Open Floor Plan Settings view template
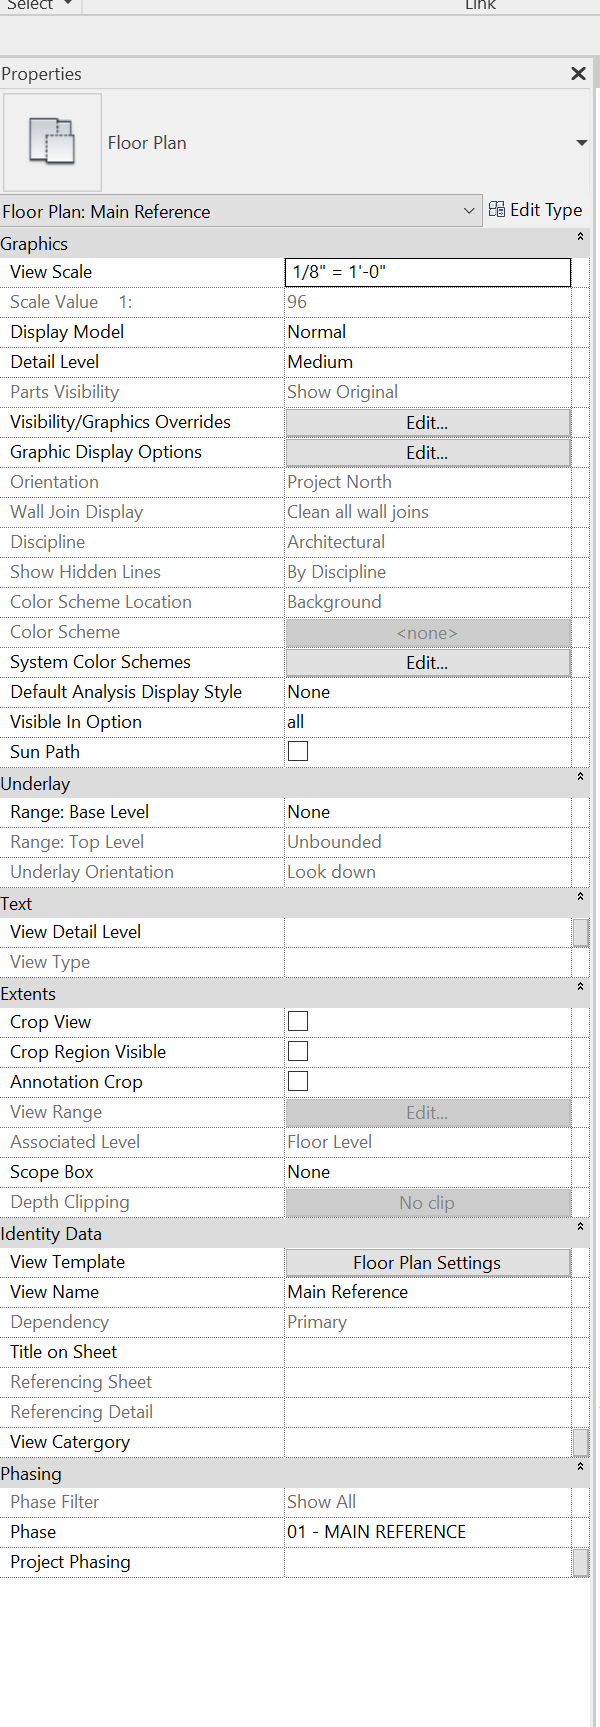The image size is (600, 1727). coord(427,1263)
